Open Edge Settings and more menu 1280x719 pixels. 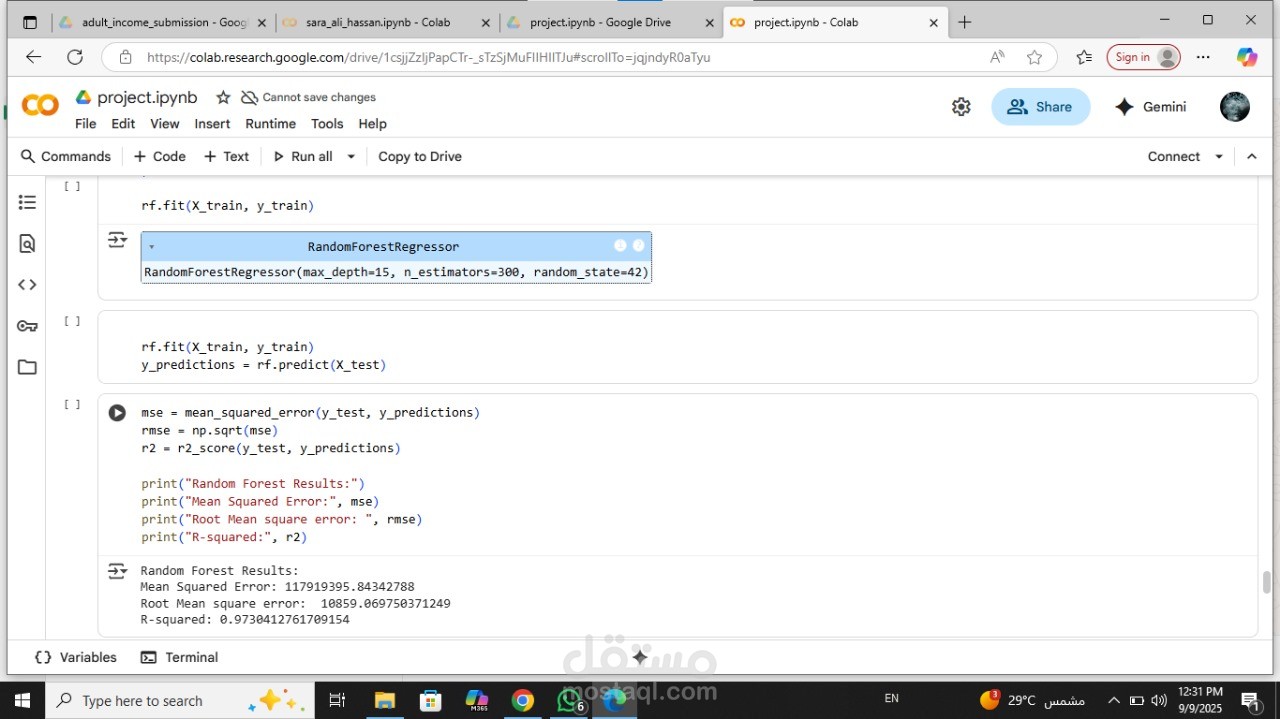tap(1203, 57)
